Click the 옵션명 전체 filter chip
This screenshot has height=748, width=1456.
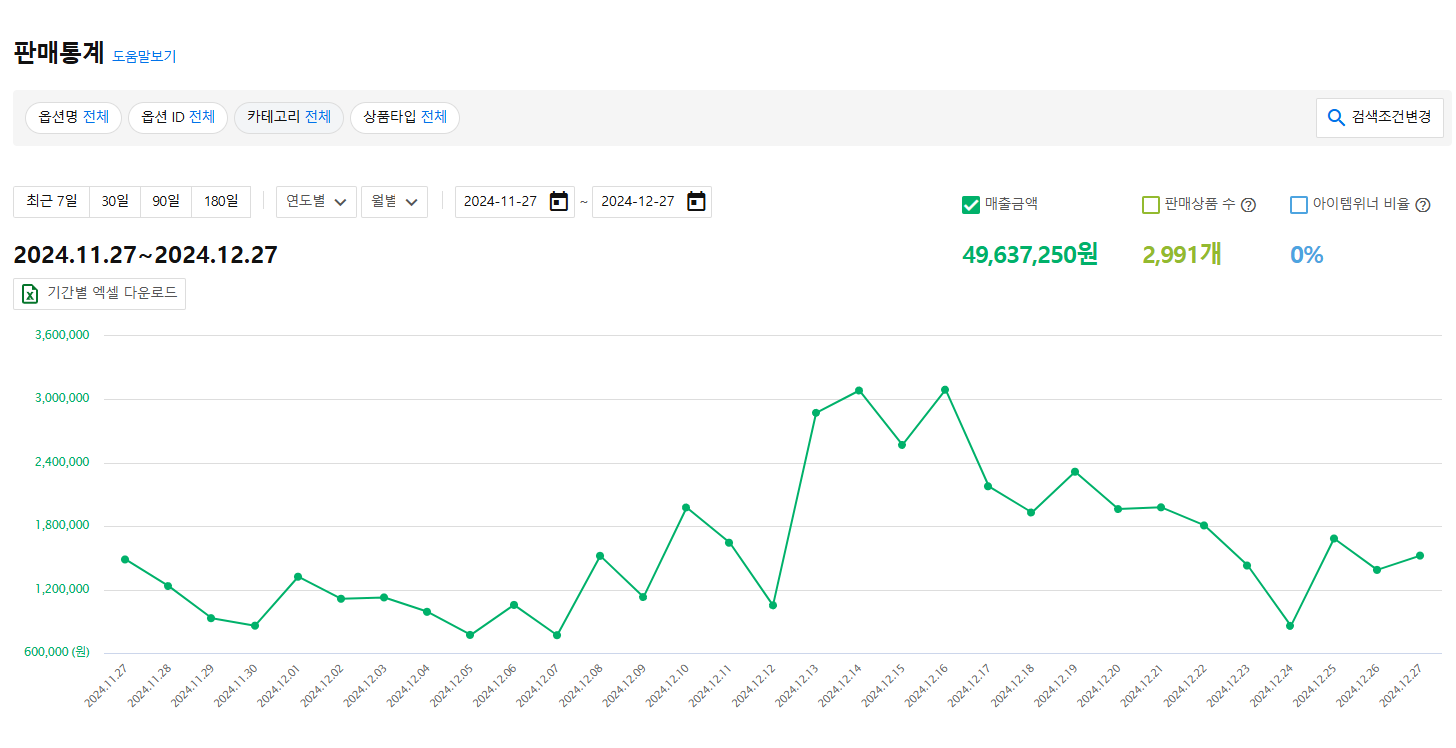73,118
